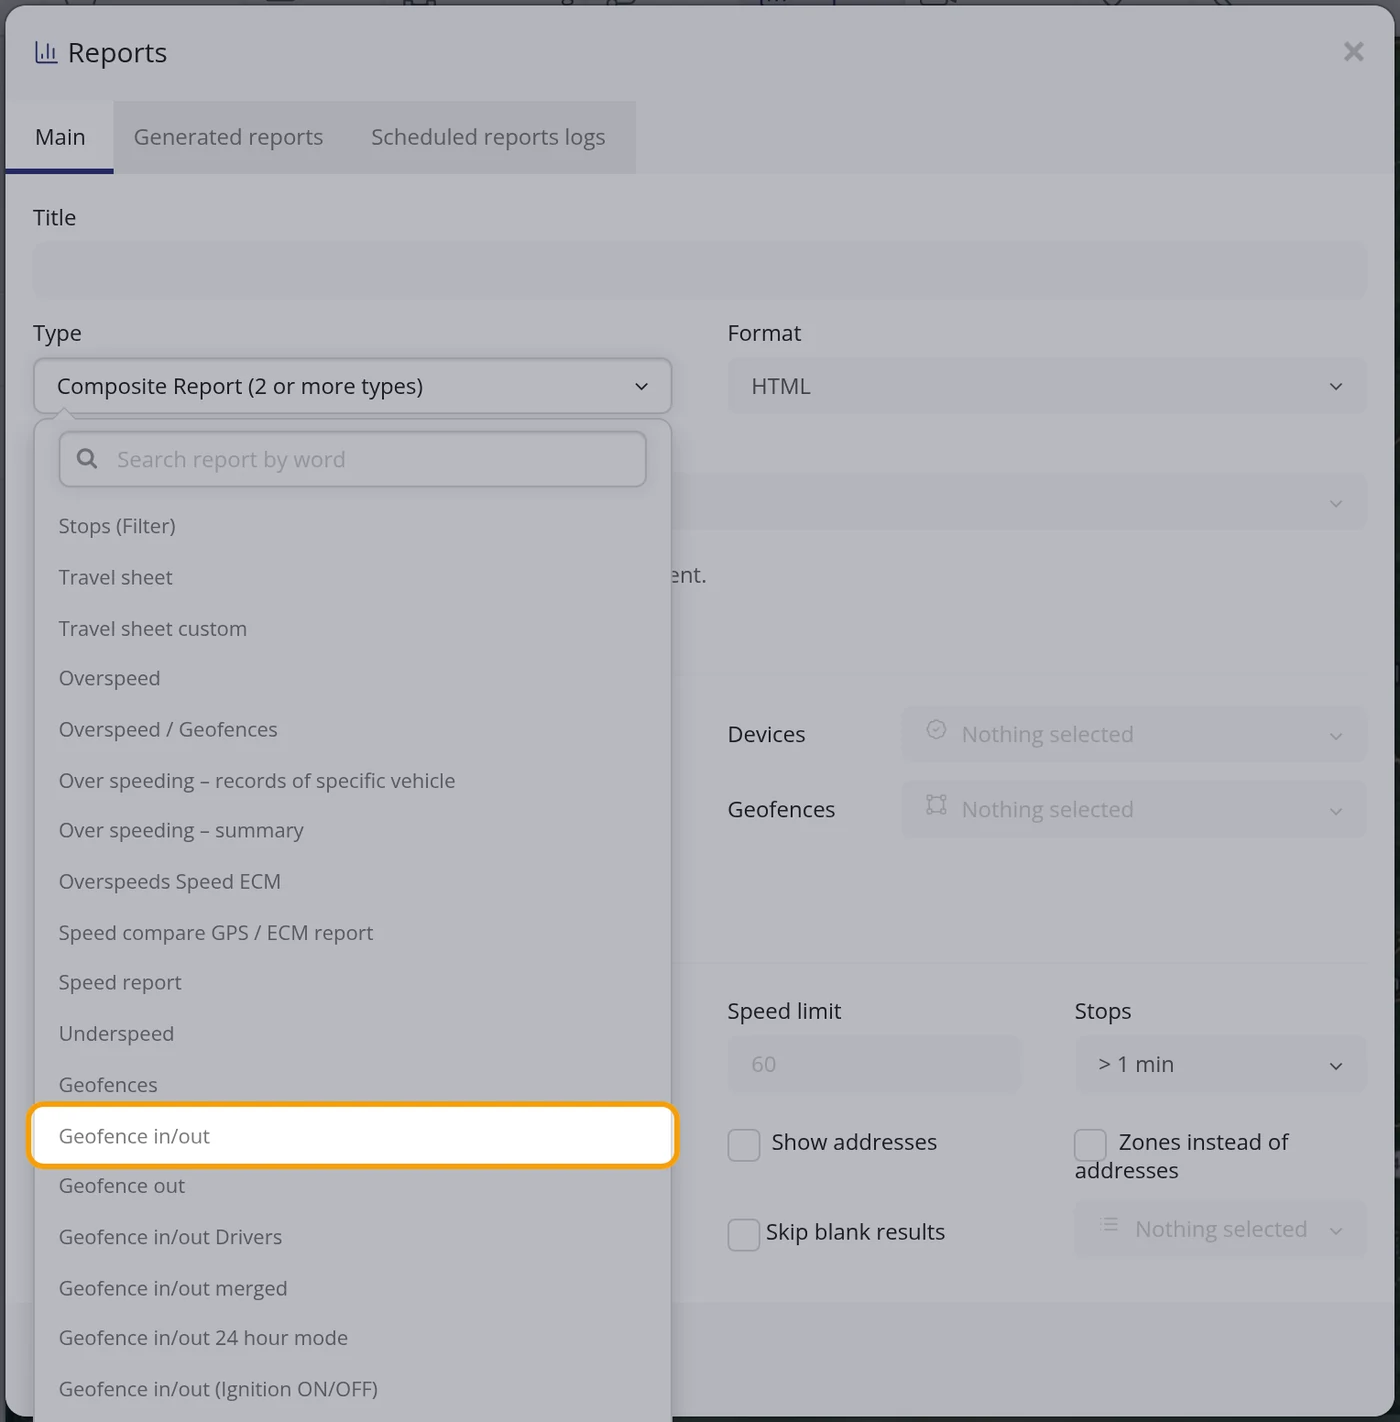Expand the Devices 'Nothing selected' dropdown
The image size is (1400, 1422).
1134,735
